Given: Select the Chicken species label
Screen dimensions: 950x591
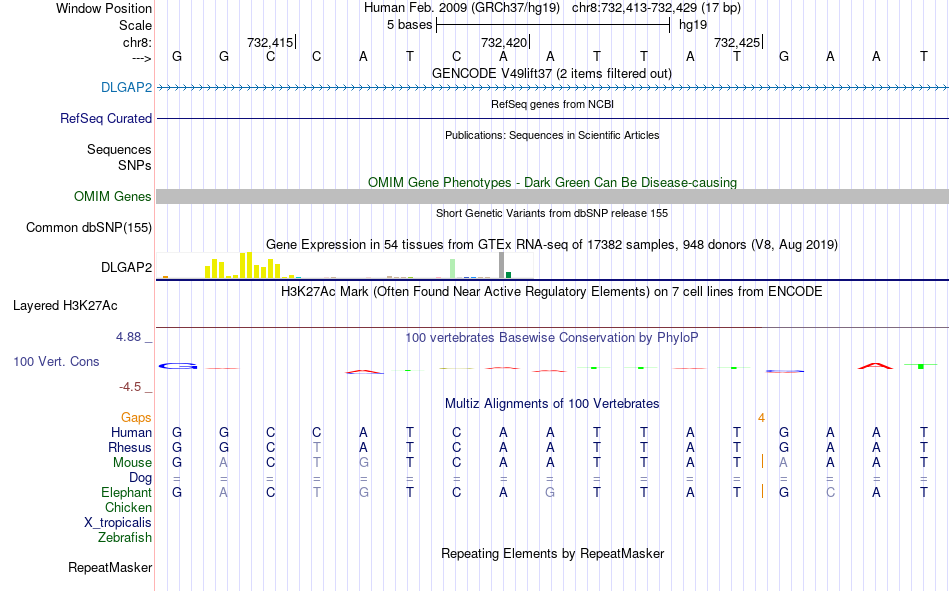Looking at the screenshot, I should [128, 507].
